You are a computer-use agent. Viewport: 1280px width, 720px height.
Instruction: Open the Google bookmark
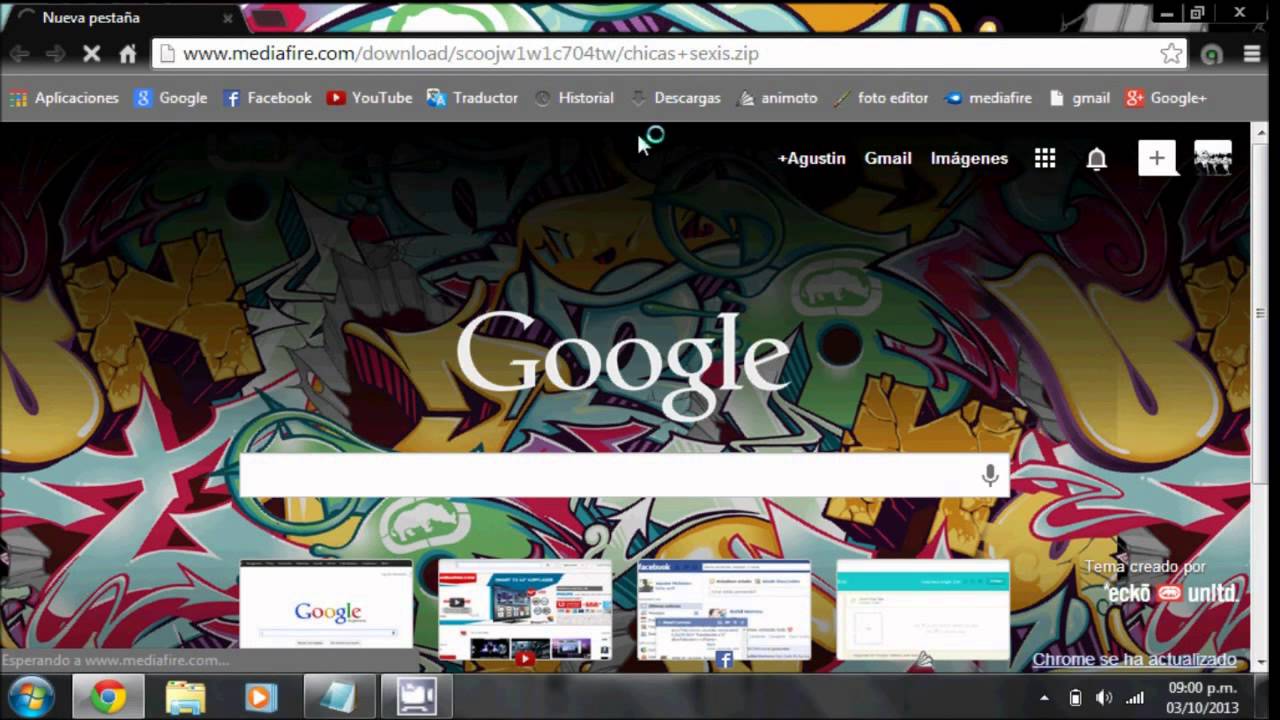tap(171, 98)
